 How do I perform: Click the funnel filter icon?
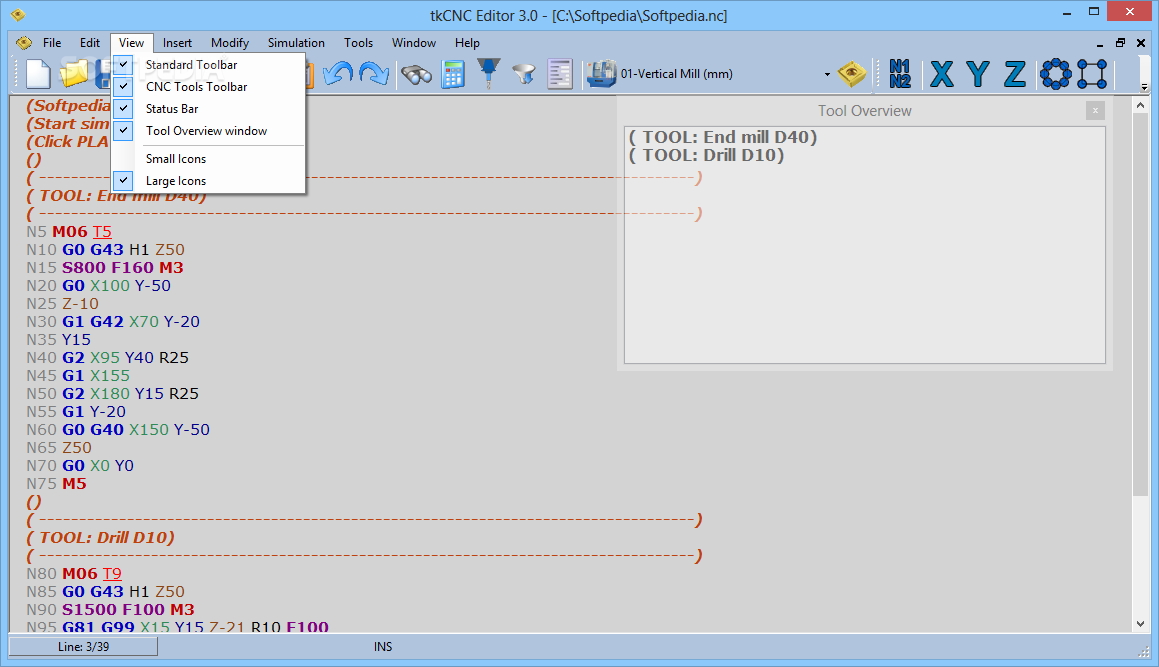click(524, 74)
